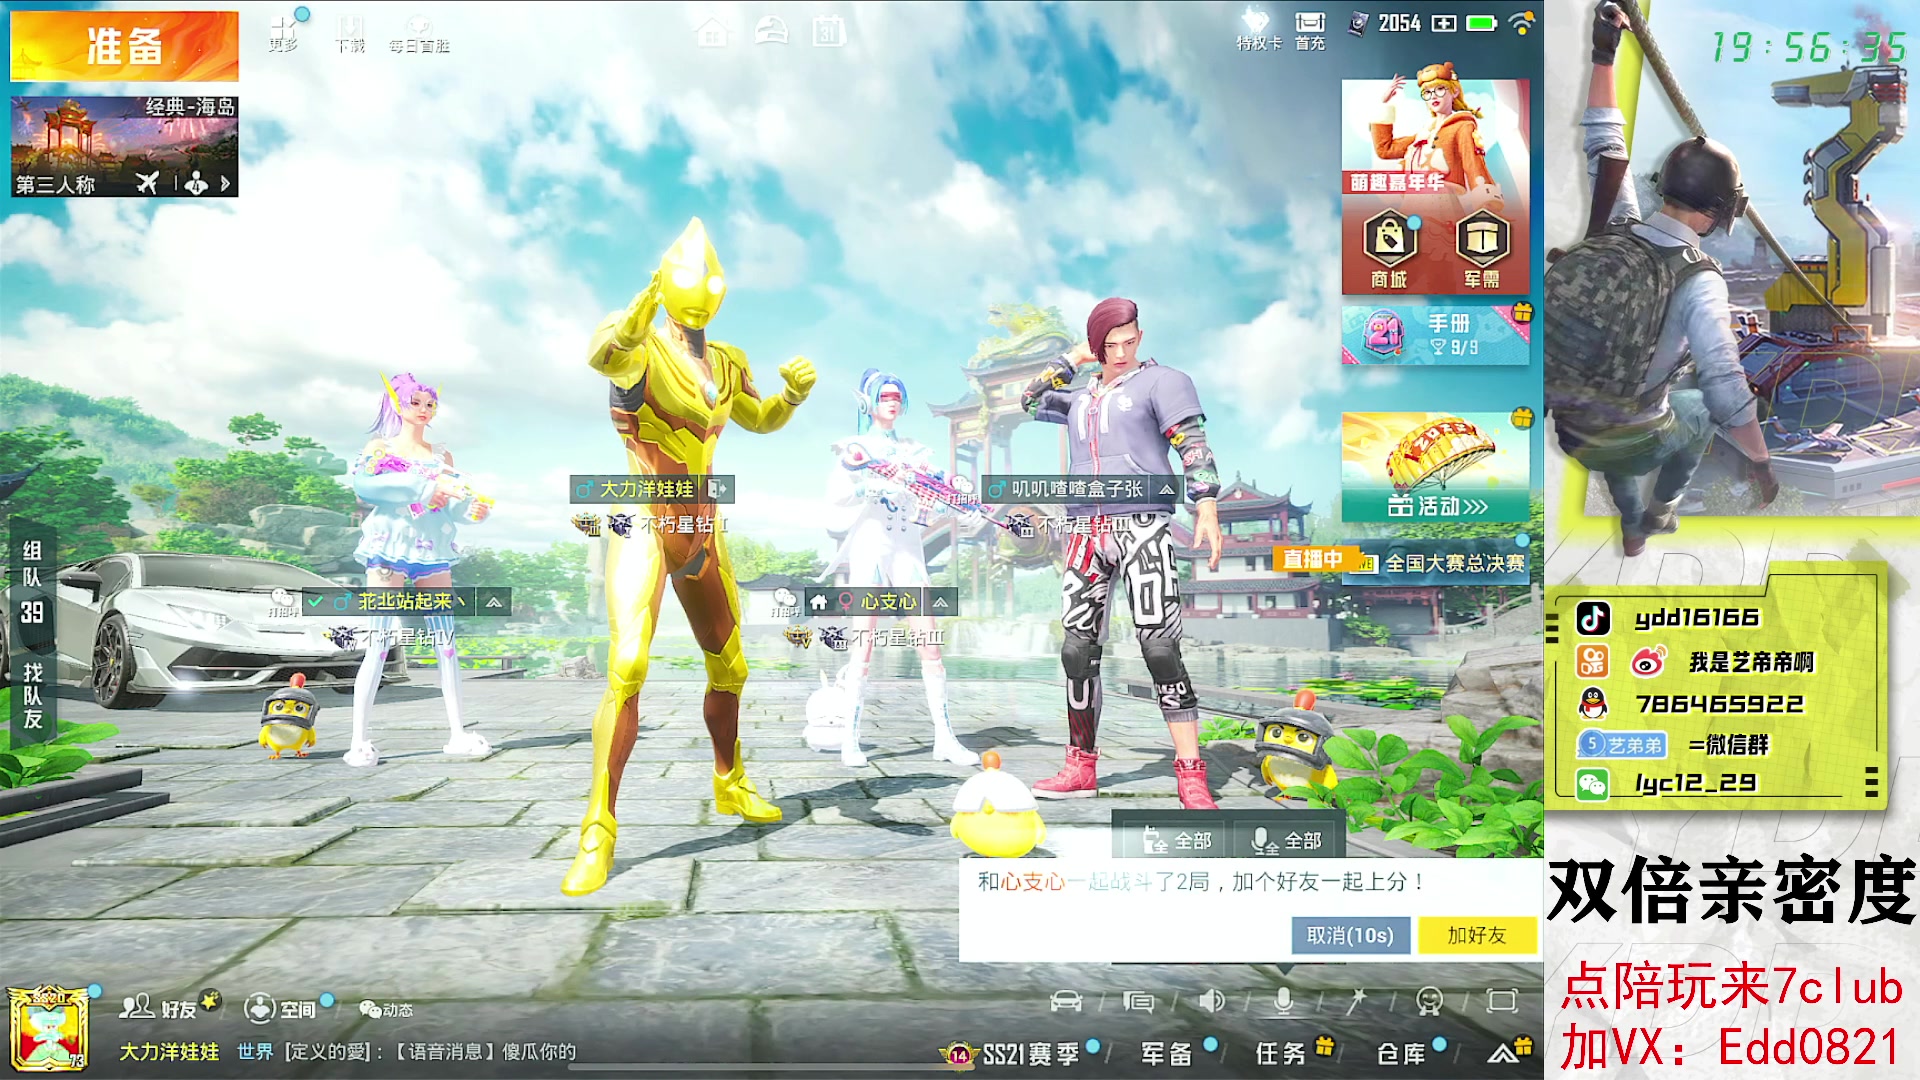Tap the home icon on 心支心 tag
Image resolution: width=1920 pixels, height=1080 pixels.
818,601
